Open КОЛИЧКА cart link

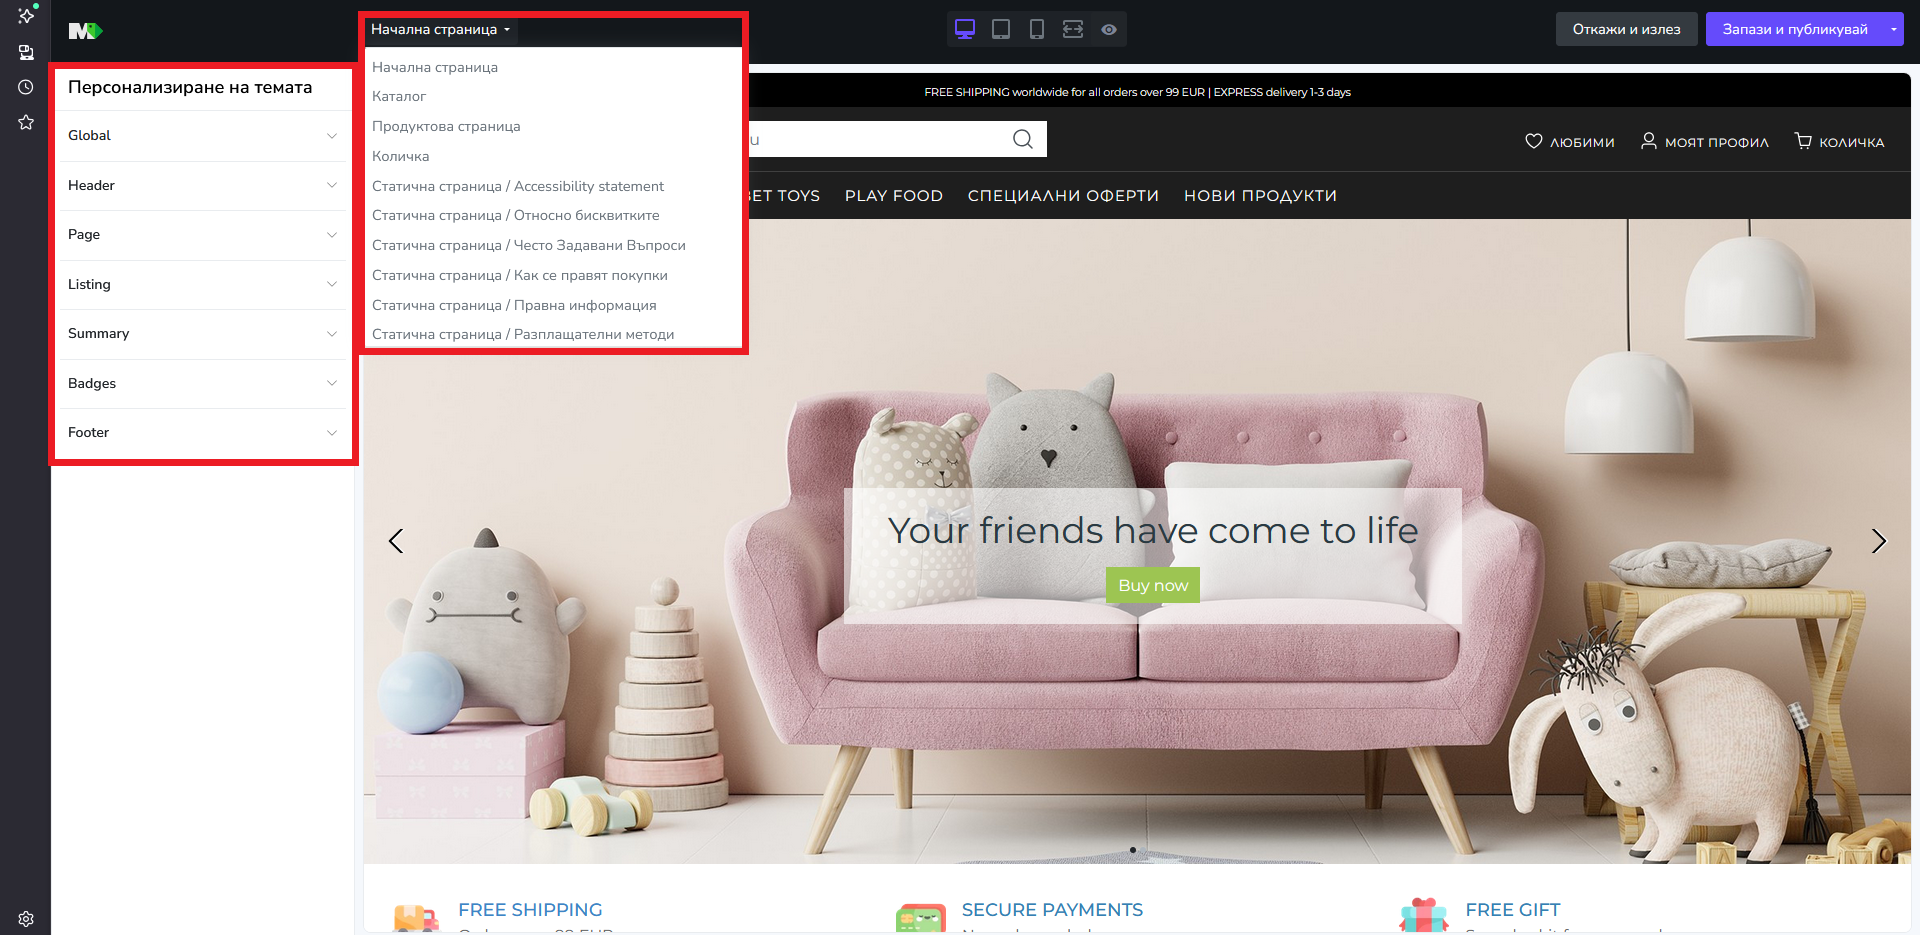[1851, 142]
